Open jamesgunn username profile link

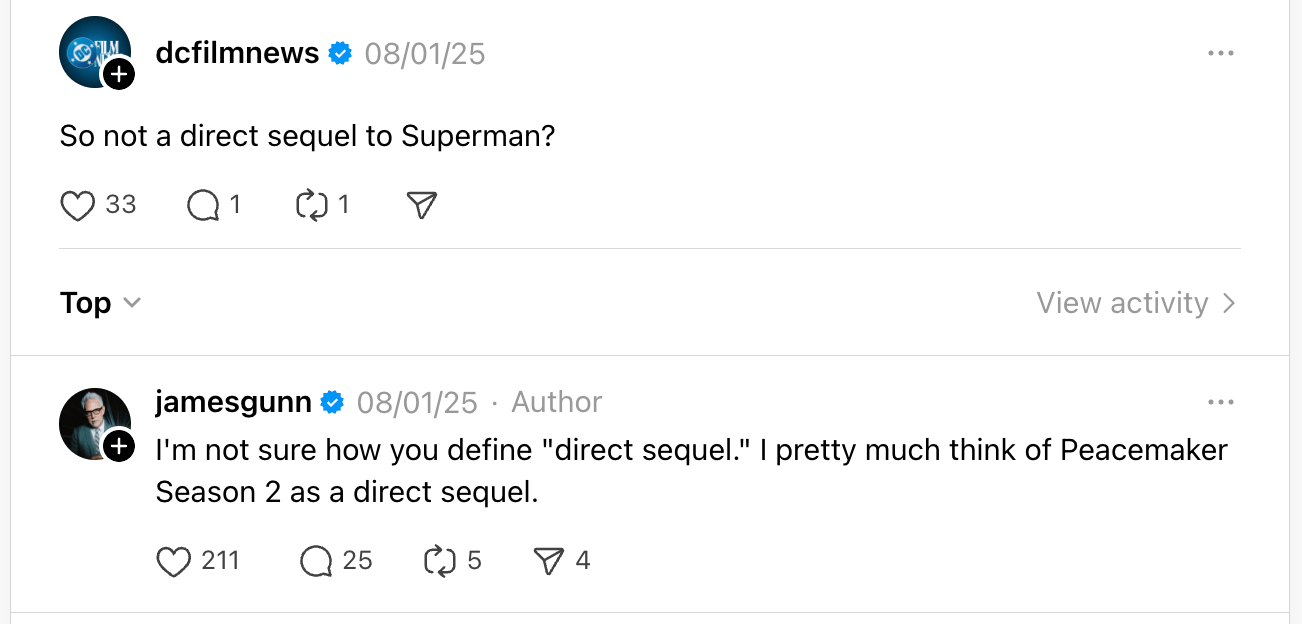tap(233, 402)
